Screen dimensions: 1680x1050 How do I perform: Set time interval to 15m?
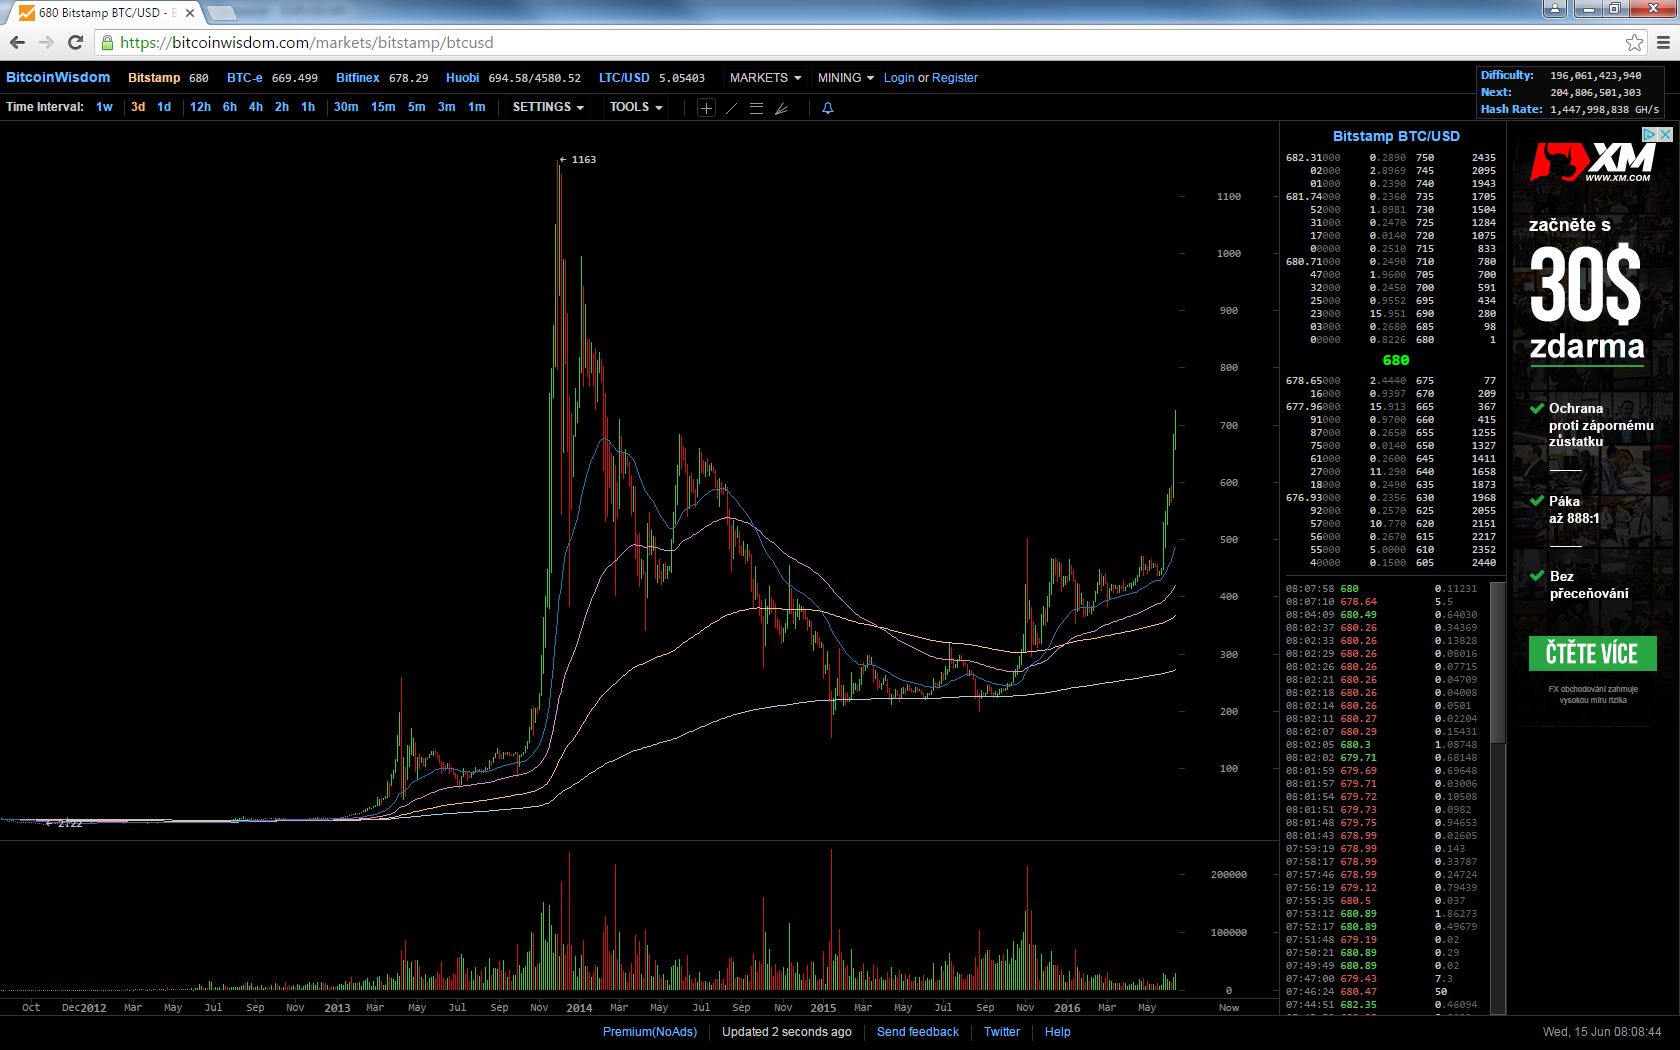pos(383,107)
